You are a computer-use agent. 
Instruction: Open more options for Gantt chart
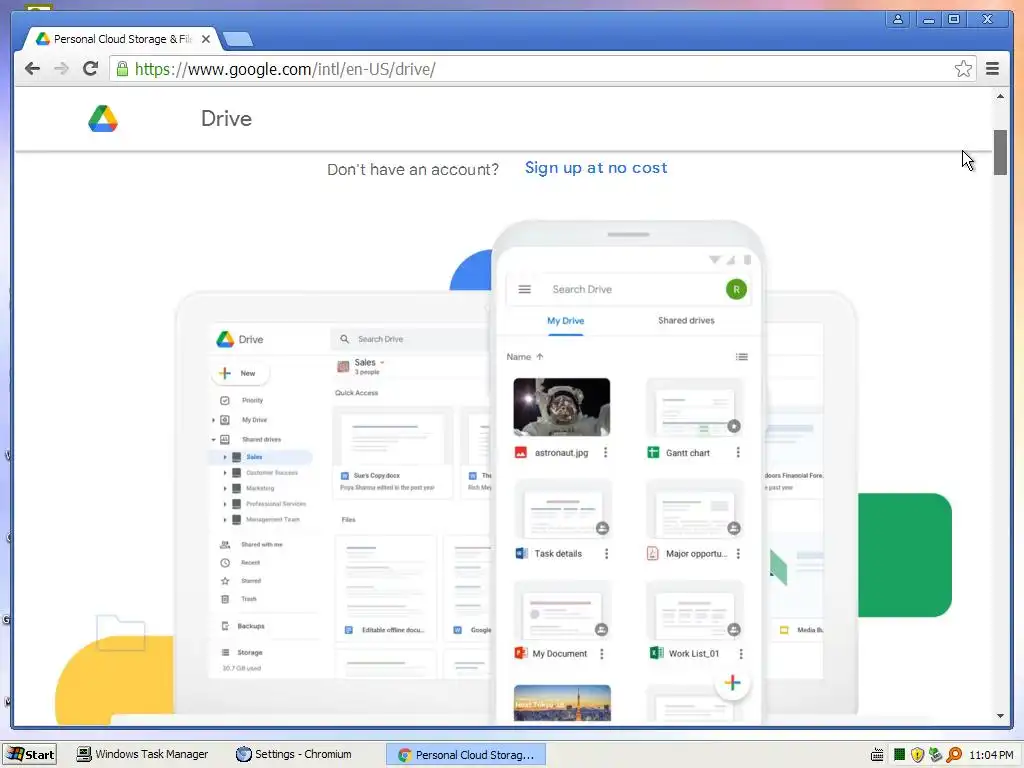coord(738,453)
